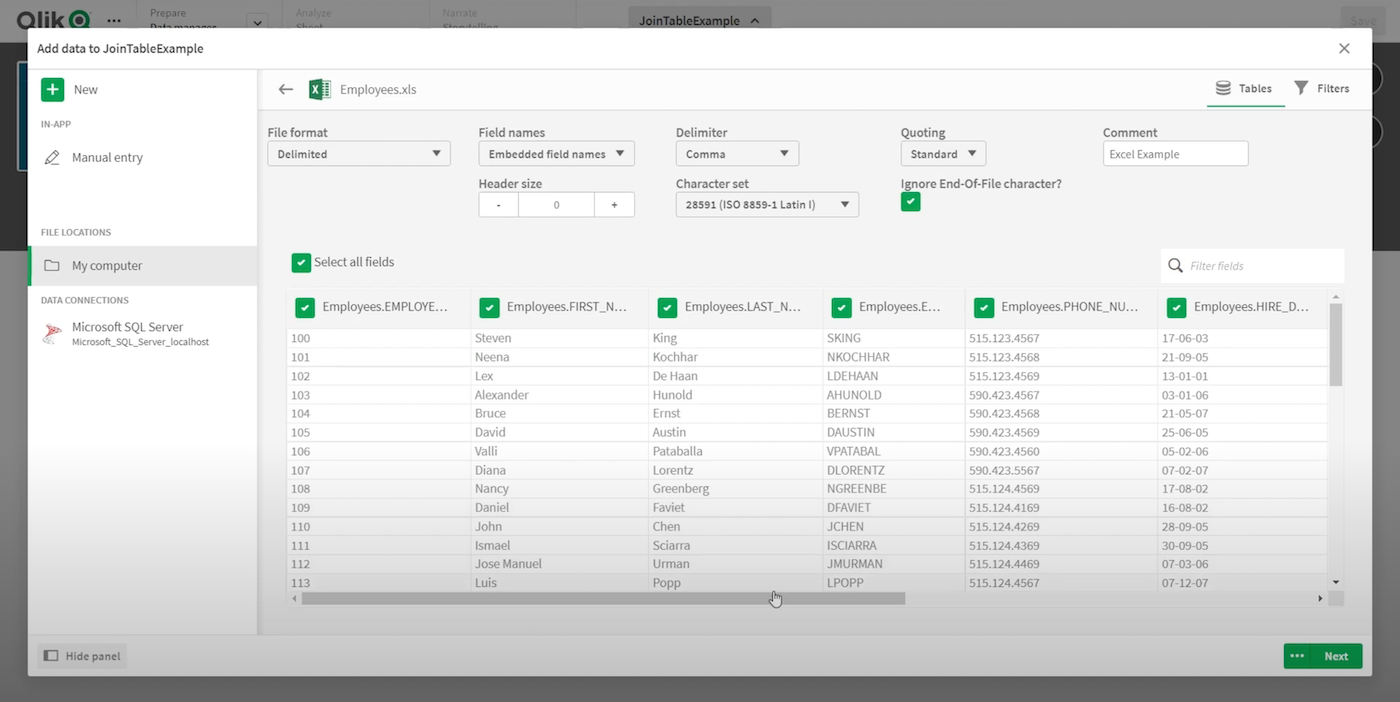Open more options beside the Next button
This screenshot has height=702, width=1400.
point(1297,656)
